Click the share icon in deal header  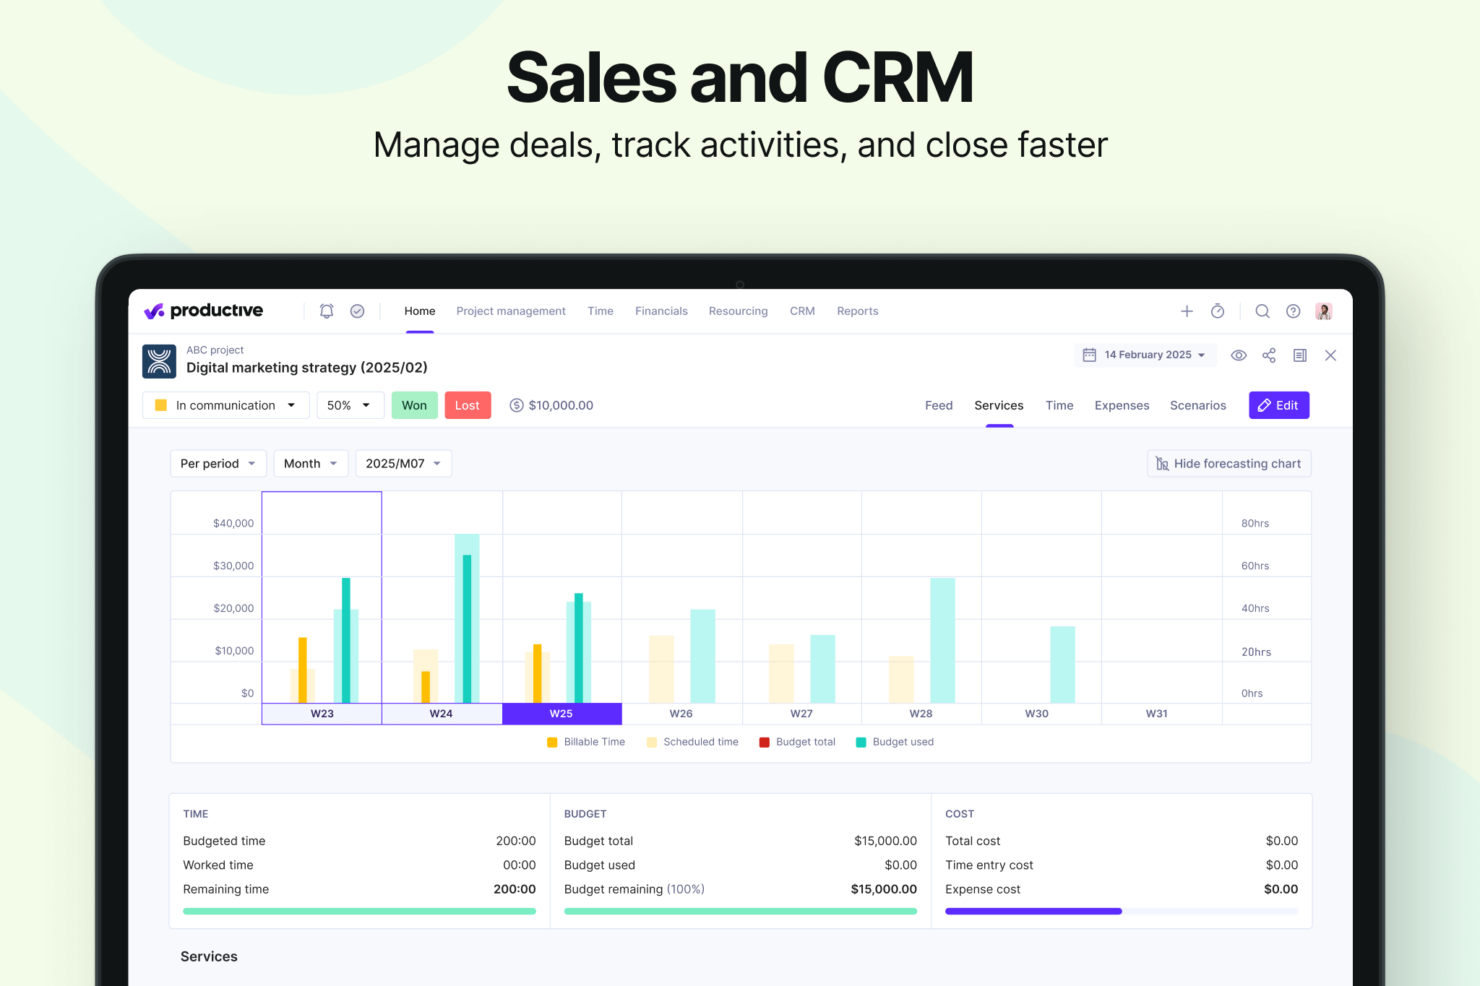pyautogui.click(x=1269, y=355)
